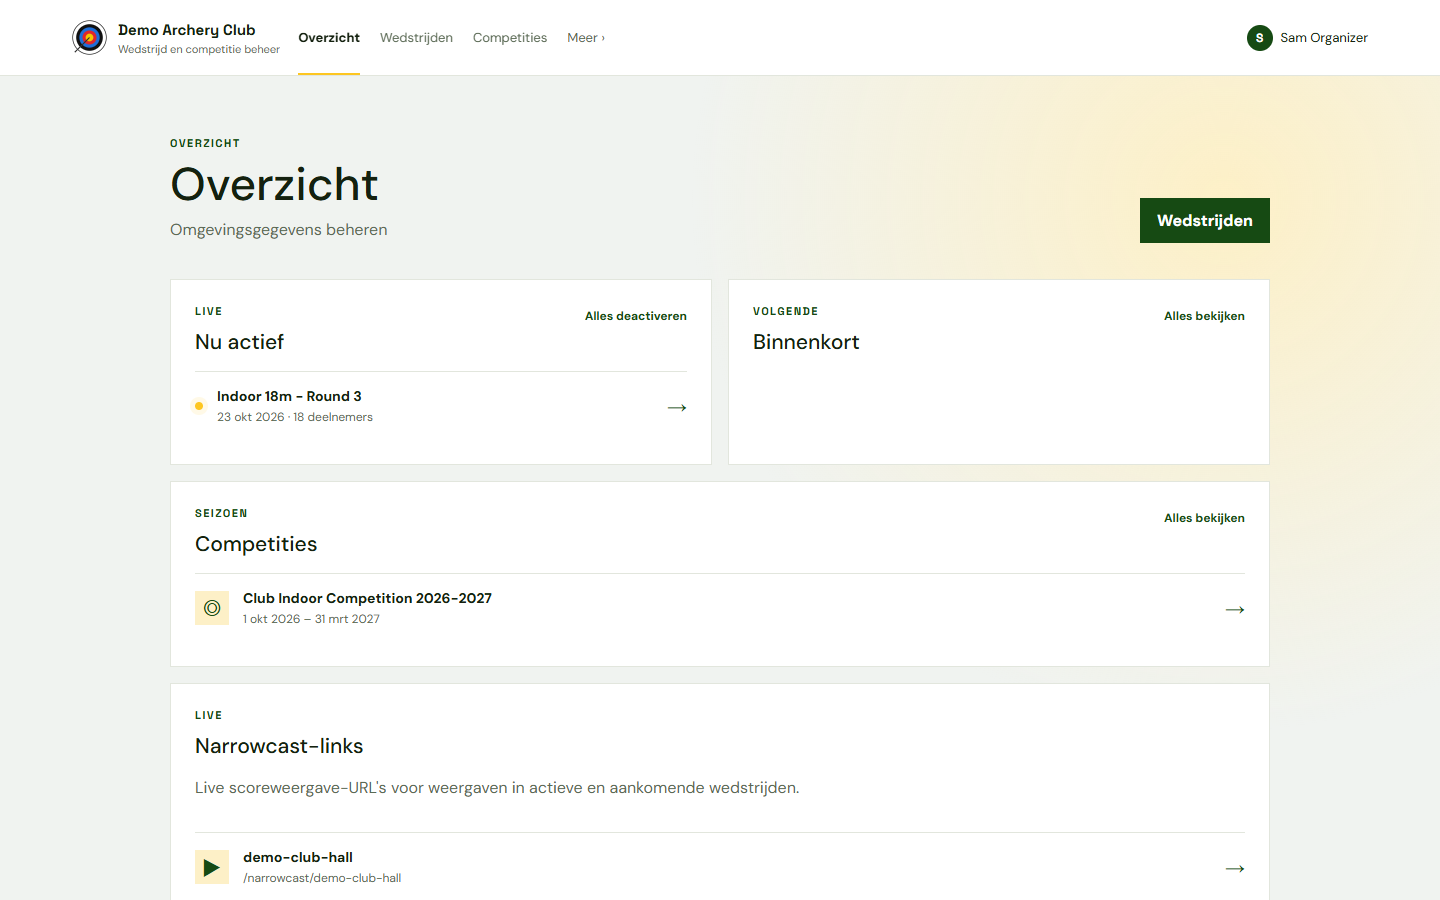Go to the Competities tab
Screen dimensions: 1440x900
[x=510, y=38]
